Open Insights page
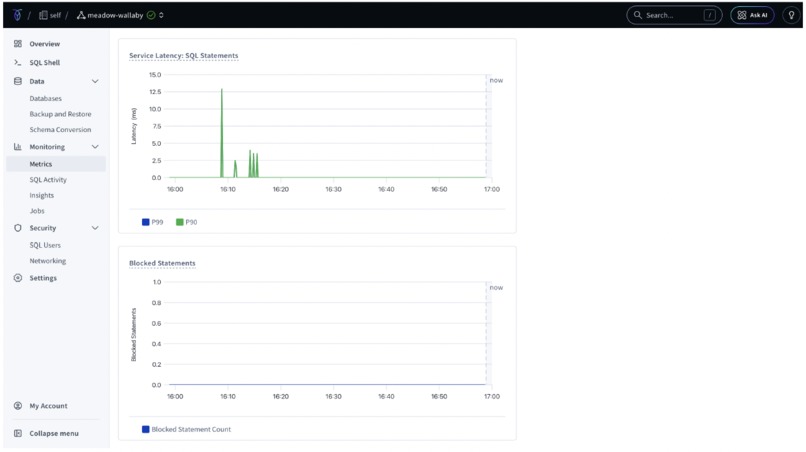 click(42, 195)
